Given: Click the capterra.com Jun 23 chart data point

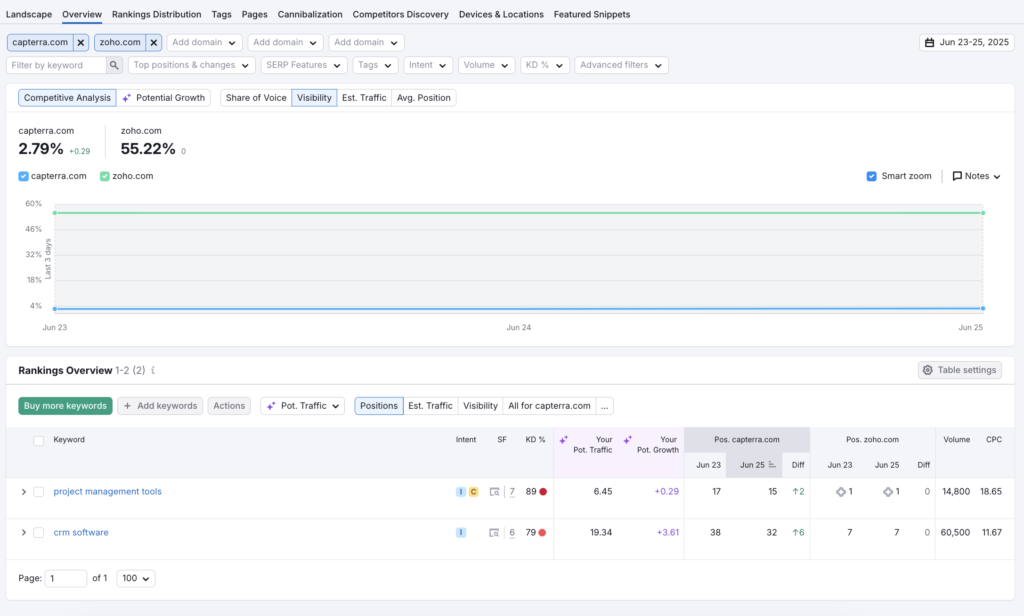Looking at the screenshot, I should (x=55, y=308).
